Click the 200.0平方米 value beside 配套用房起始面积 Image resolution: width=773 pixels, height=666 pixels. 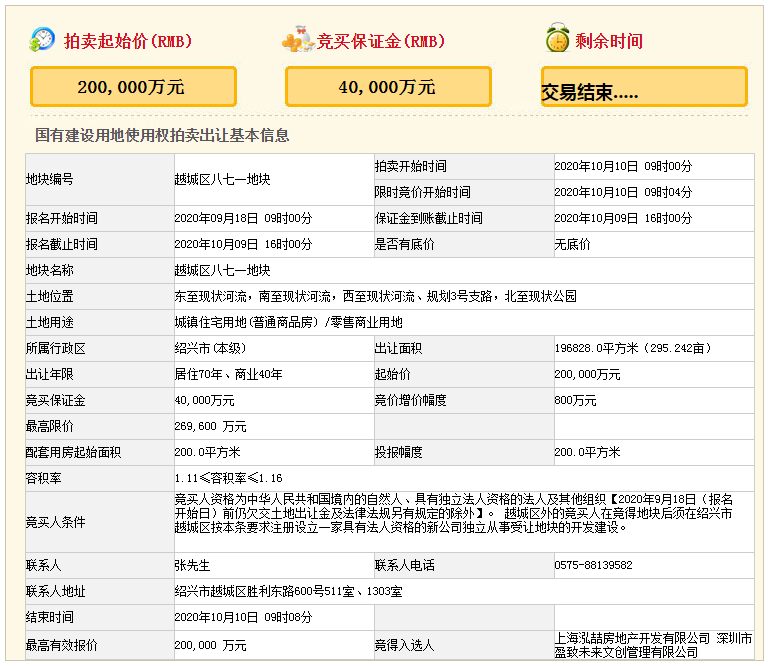208,453
